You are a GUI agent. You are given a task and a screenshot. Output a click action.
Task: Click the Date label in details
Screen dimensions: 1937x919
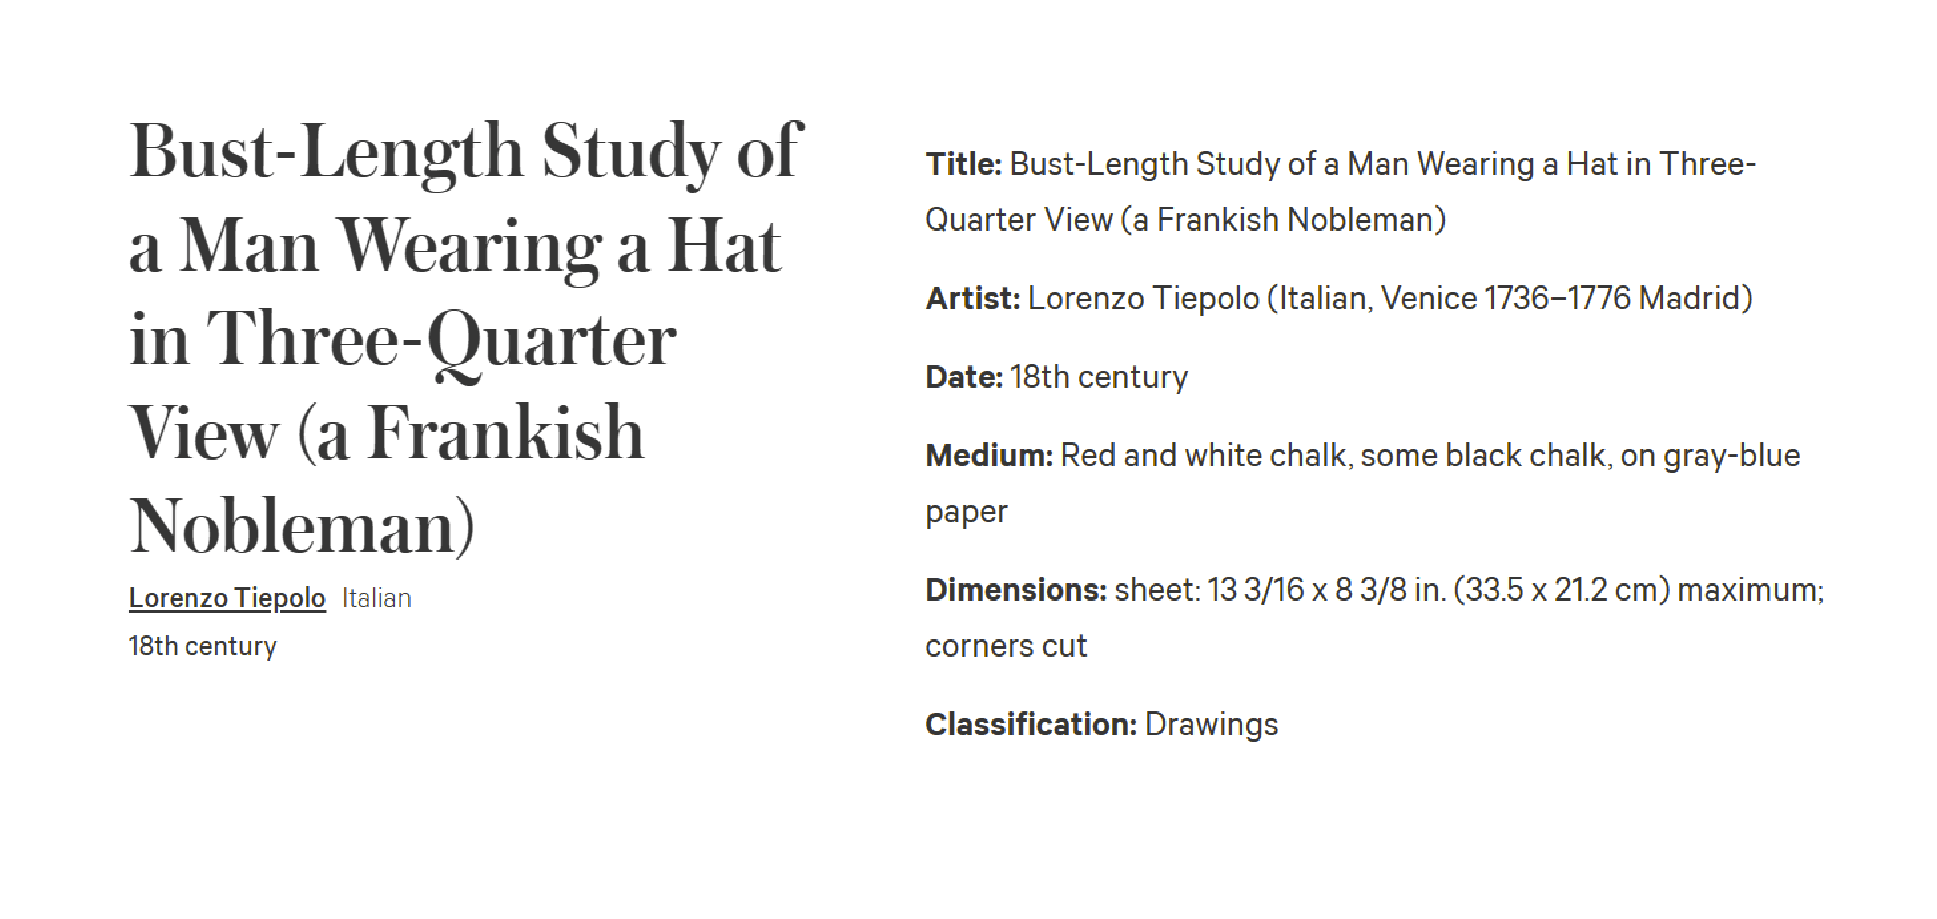964,377
